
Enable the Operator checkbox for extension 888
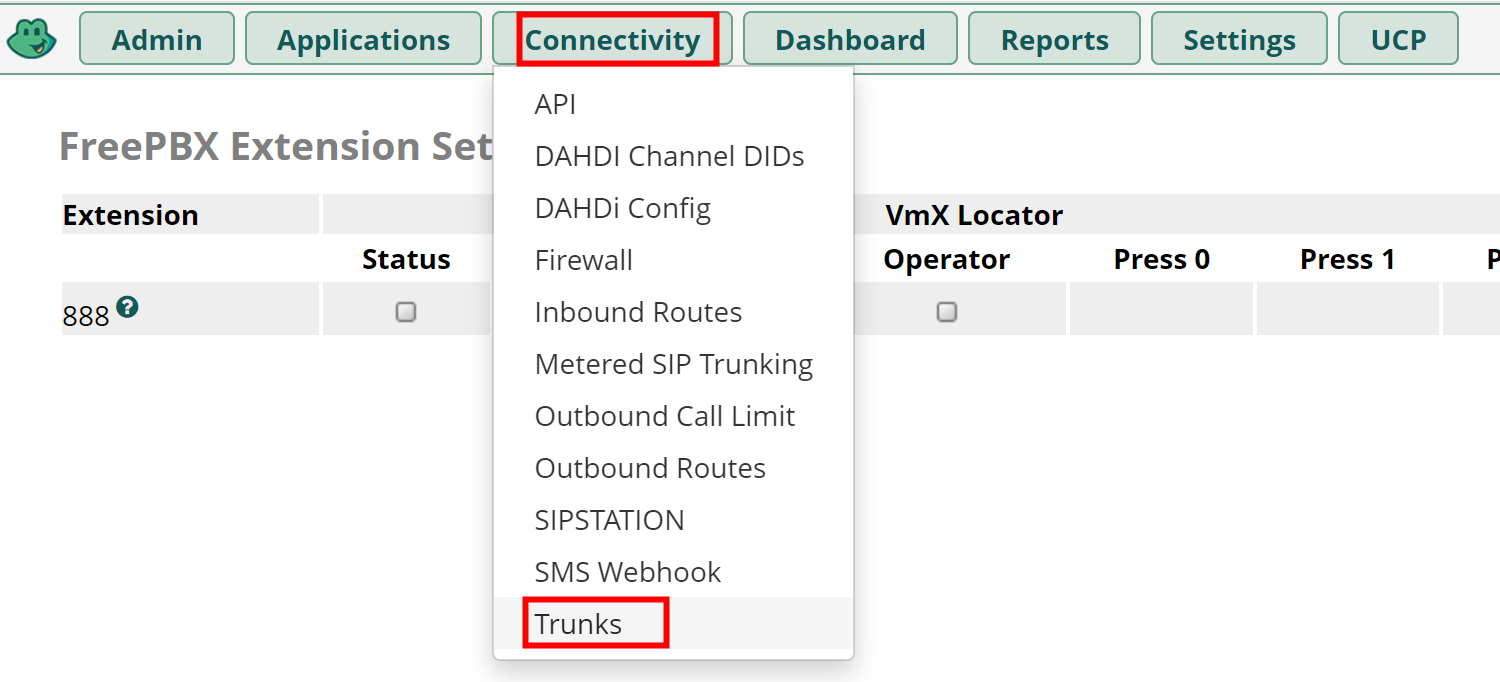[x=947, y=312]
